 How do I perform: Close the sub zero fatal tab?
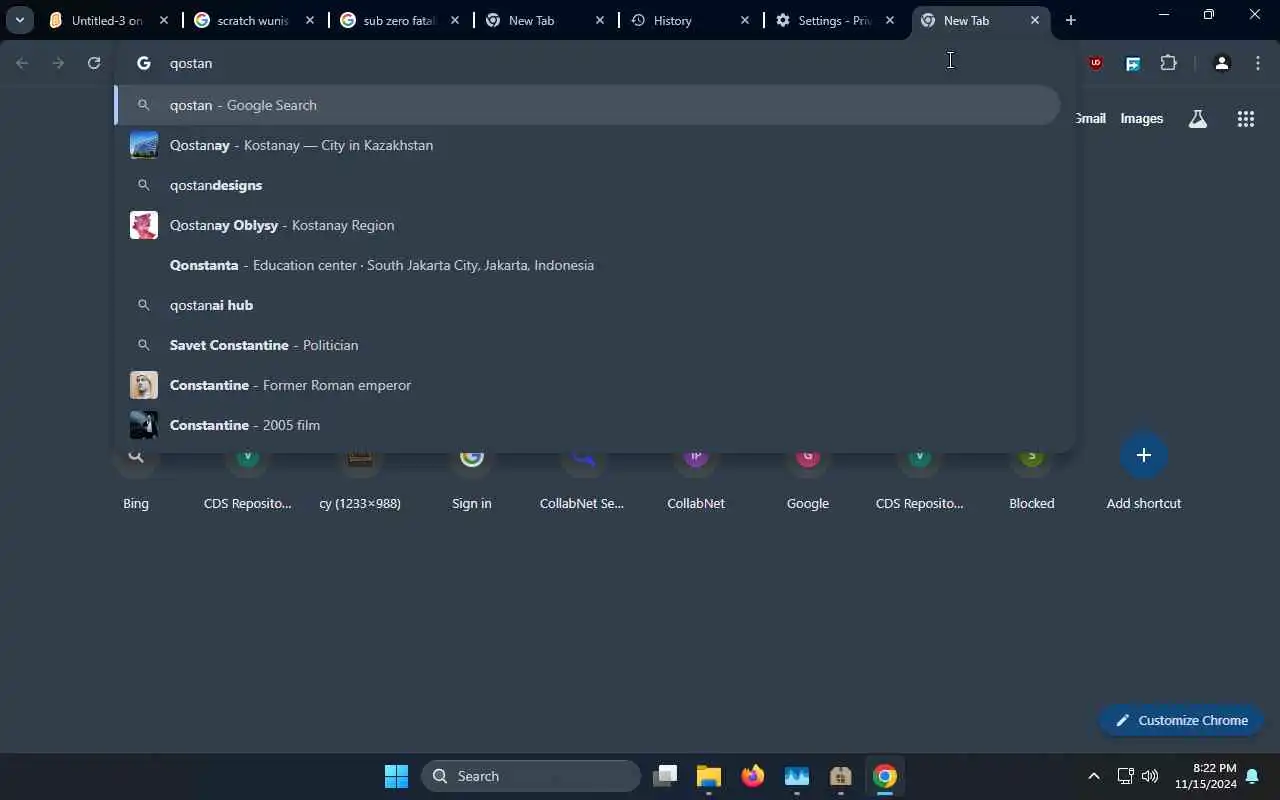point(455,20)
